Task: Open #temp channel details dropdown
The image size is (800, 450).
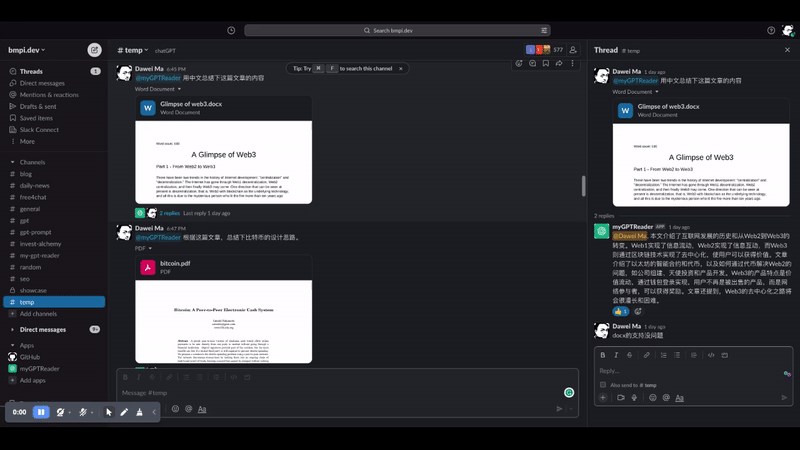Action: [133, 50]
